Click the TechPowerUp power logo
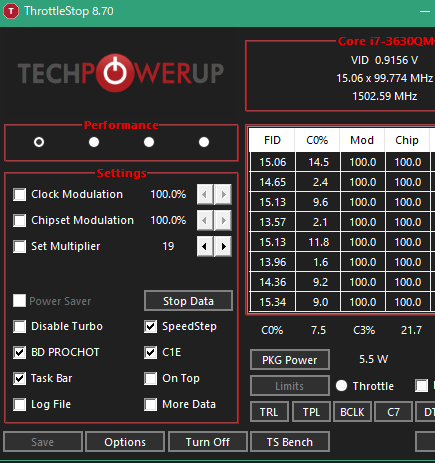 [115, 73]
